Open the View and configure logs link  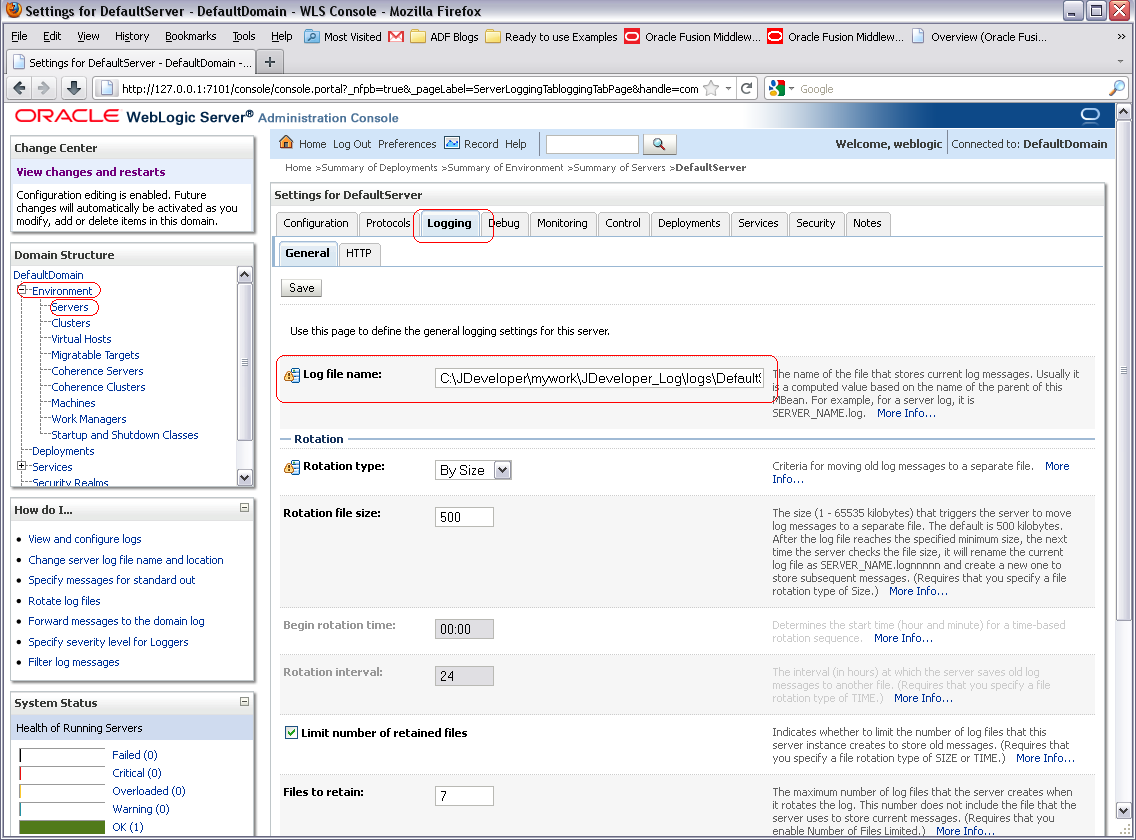[x=84, y=539]
